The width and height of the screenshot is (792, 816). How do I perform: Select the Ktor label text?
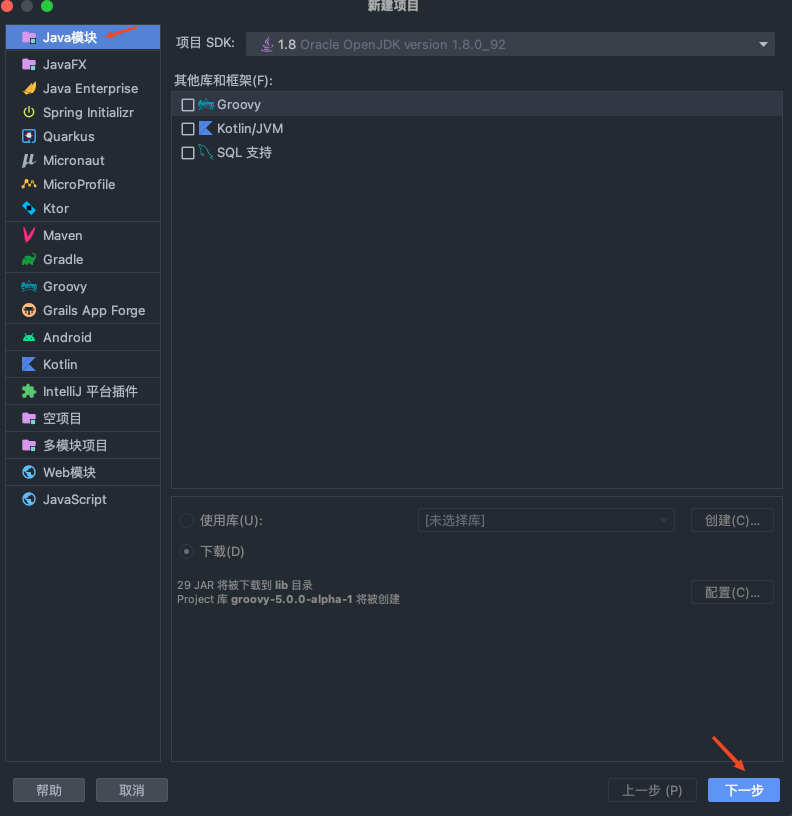coord(56,208)
